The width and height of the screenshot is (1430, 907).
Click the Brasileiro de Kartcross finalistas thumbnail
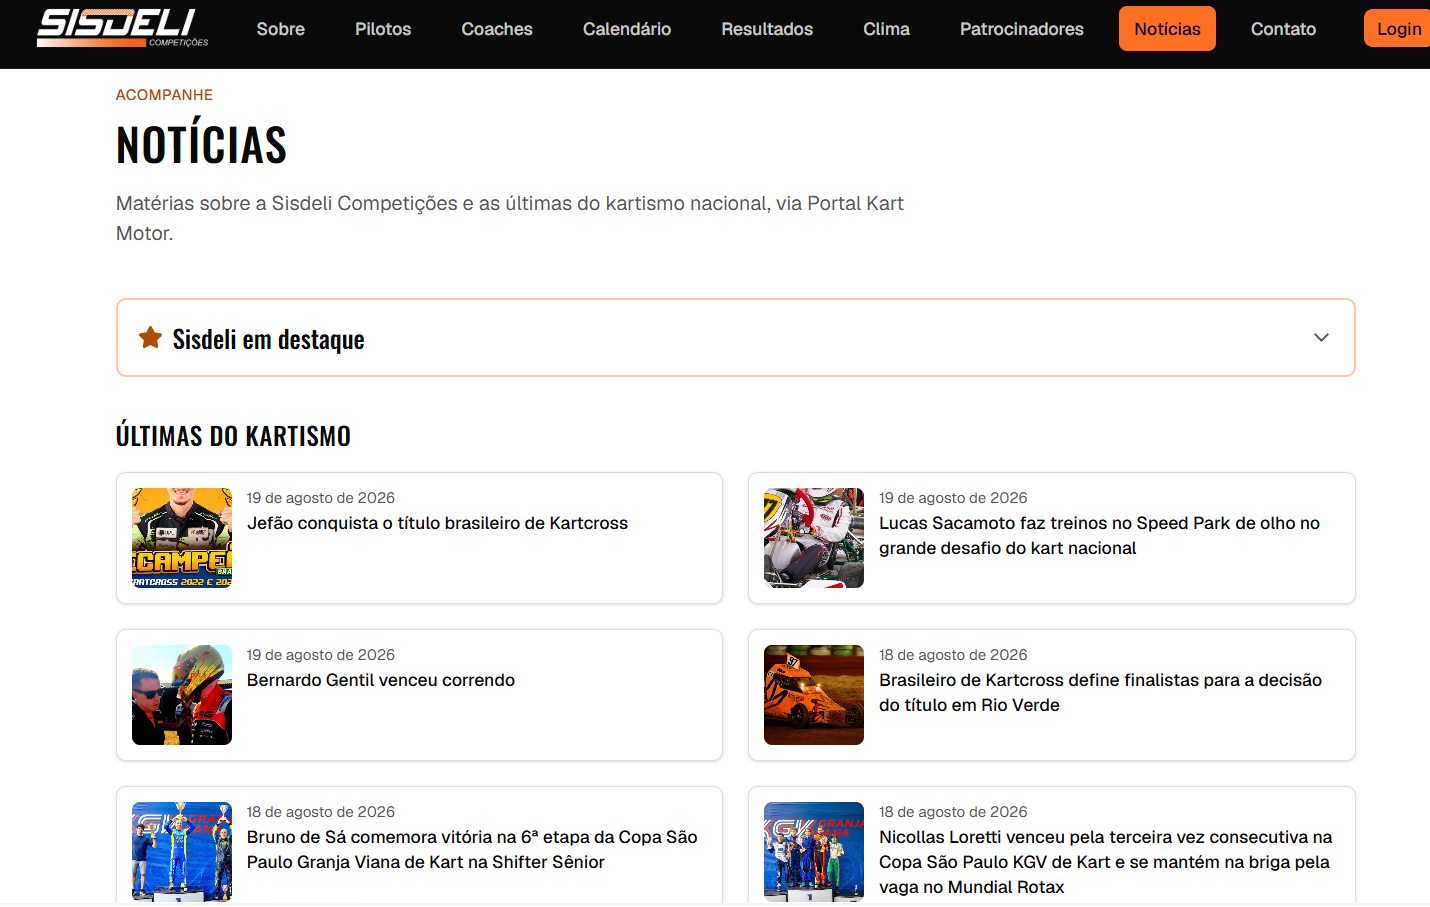click(x=814, y=695)
